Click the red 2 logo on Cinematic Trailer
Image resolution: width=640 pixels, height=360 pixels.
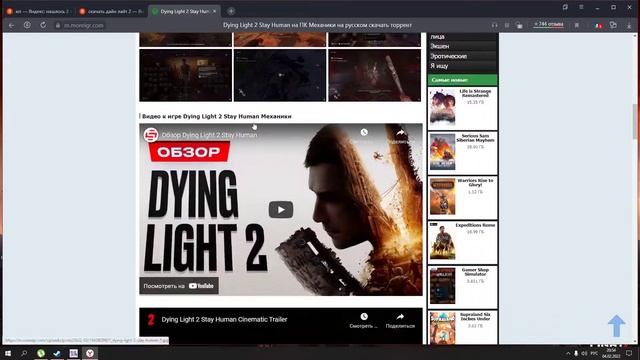[151, 320]
